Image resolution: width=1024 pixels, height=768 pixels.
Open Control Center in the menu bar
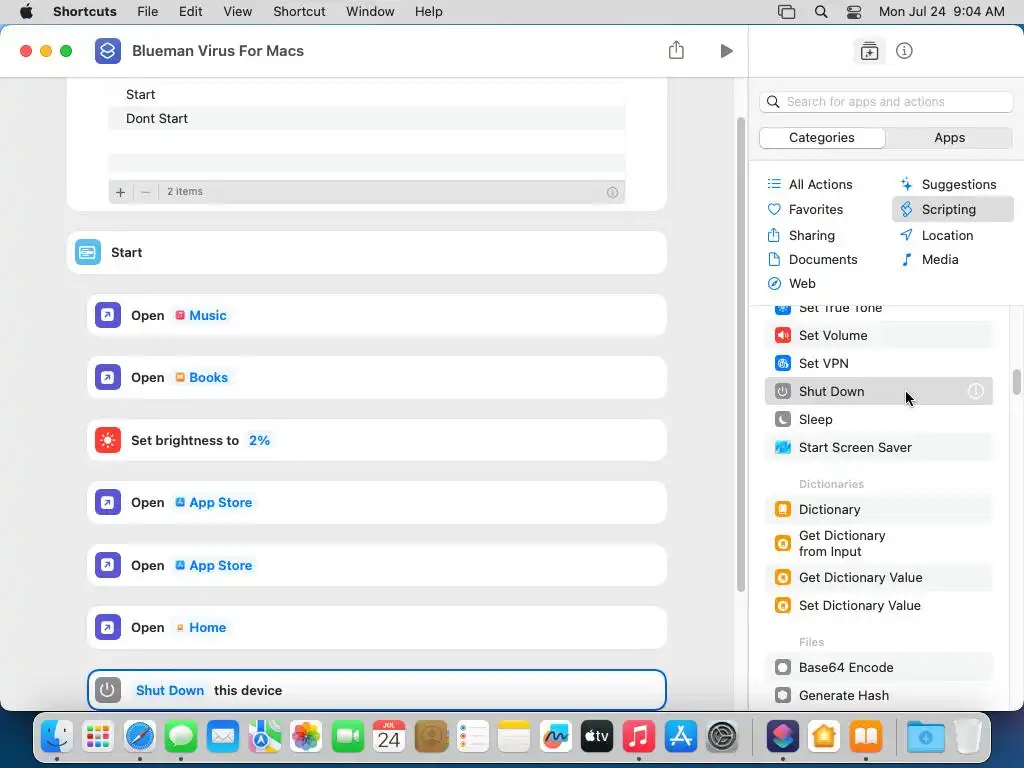point(854,12)
